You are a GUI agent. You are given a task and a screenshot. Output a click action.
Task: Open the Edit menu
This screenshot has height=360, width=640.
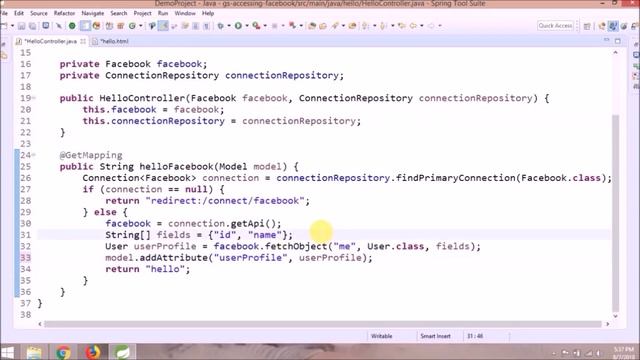tap(19, 13)
